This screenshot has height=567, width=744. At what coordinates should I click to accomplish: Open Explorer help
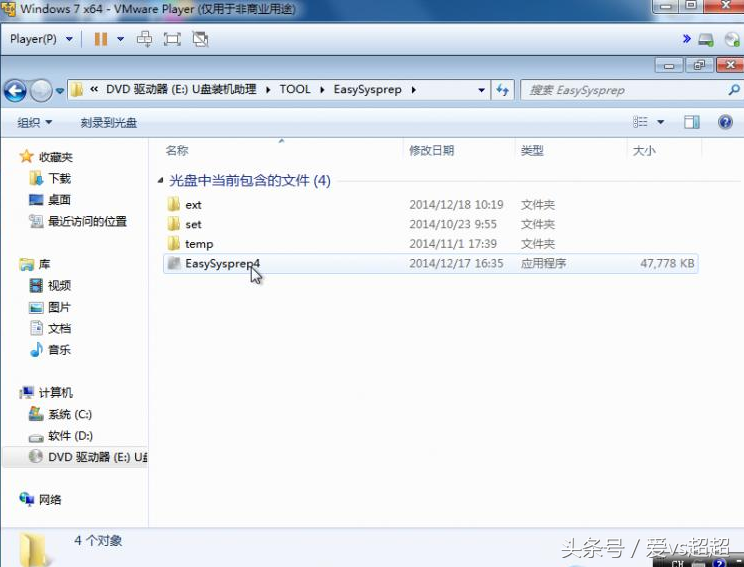click(x=725, y=122)
